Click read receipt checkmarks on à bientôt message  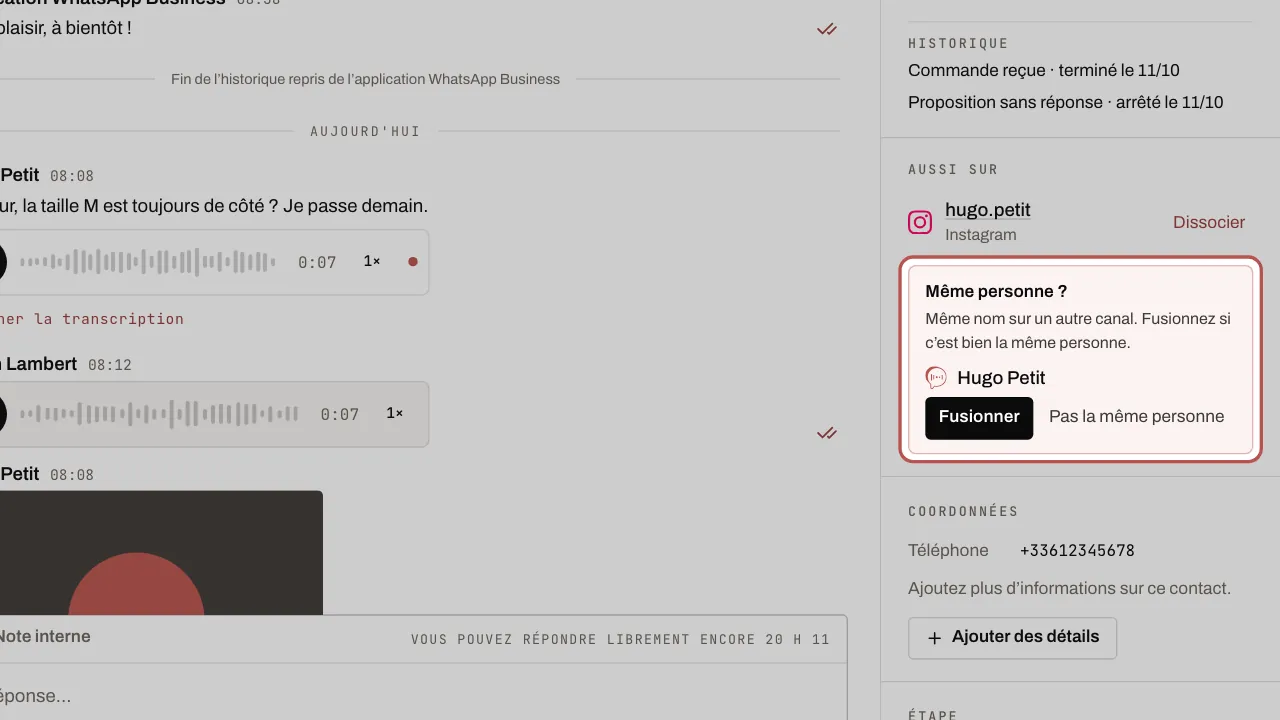pyautogui.click(x=826, y=29)
